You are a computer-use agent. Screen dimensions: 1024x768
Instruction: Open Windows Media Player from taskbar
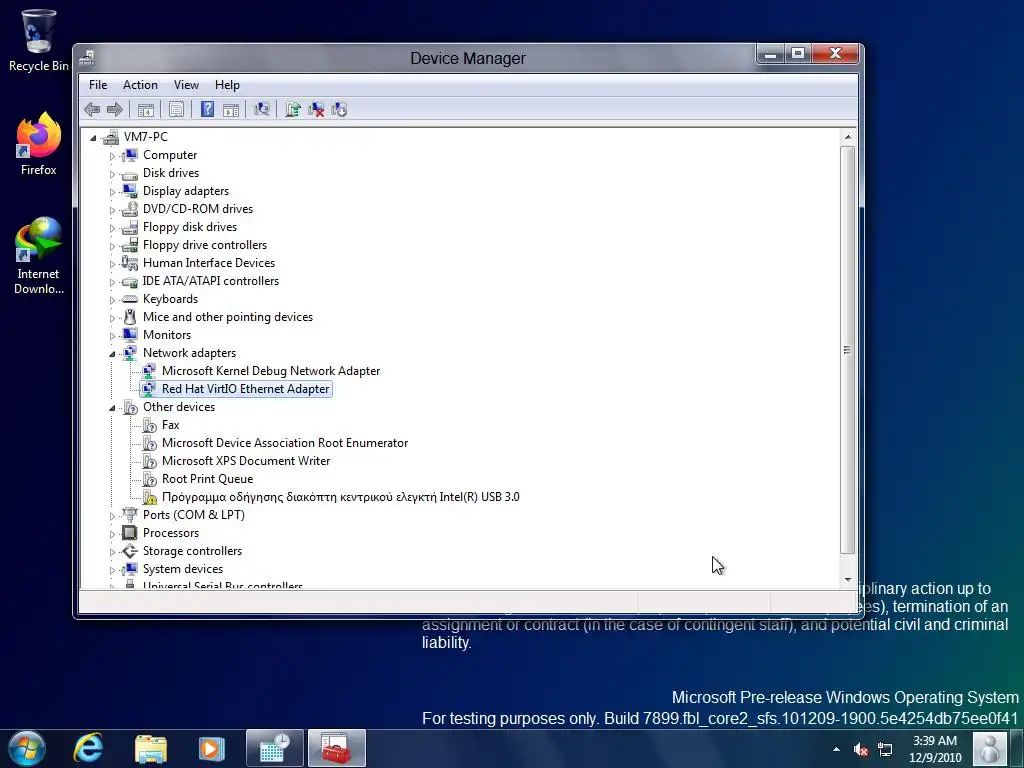(x=211, y=748)
